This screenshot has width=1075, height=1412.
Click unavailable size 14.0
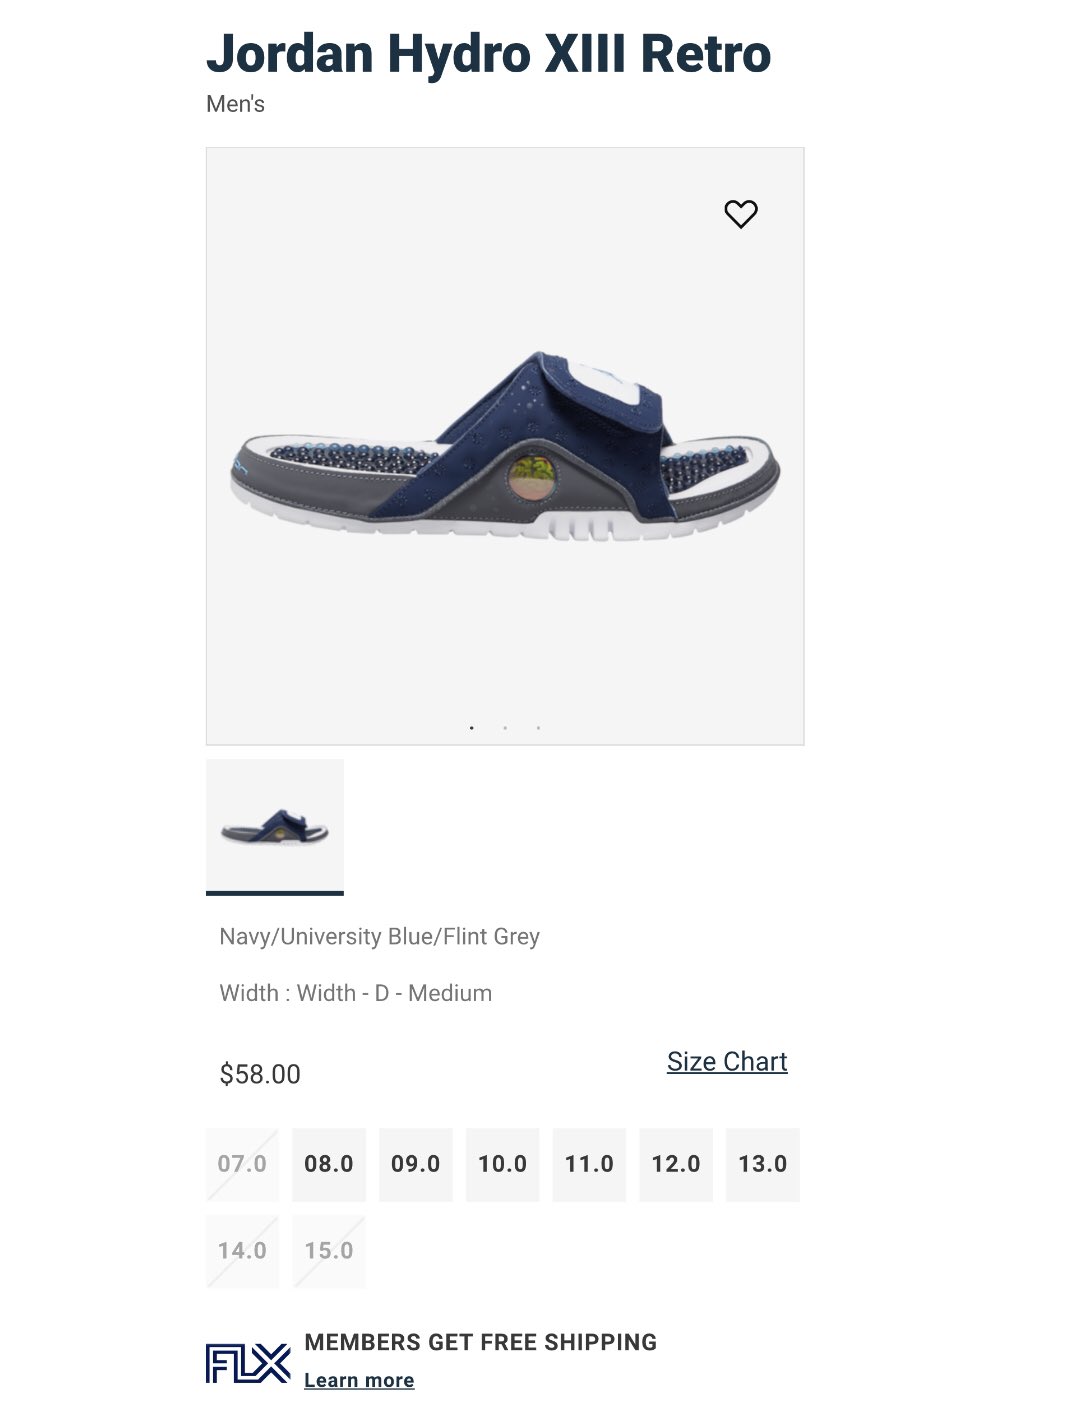click(x=242, y=1251)
